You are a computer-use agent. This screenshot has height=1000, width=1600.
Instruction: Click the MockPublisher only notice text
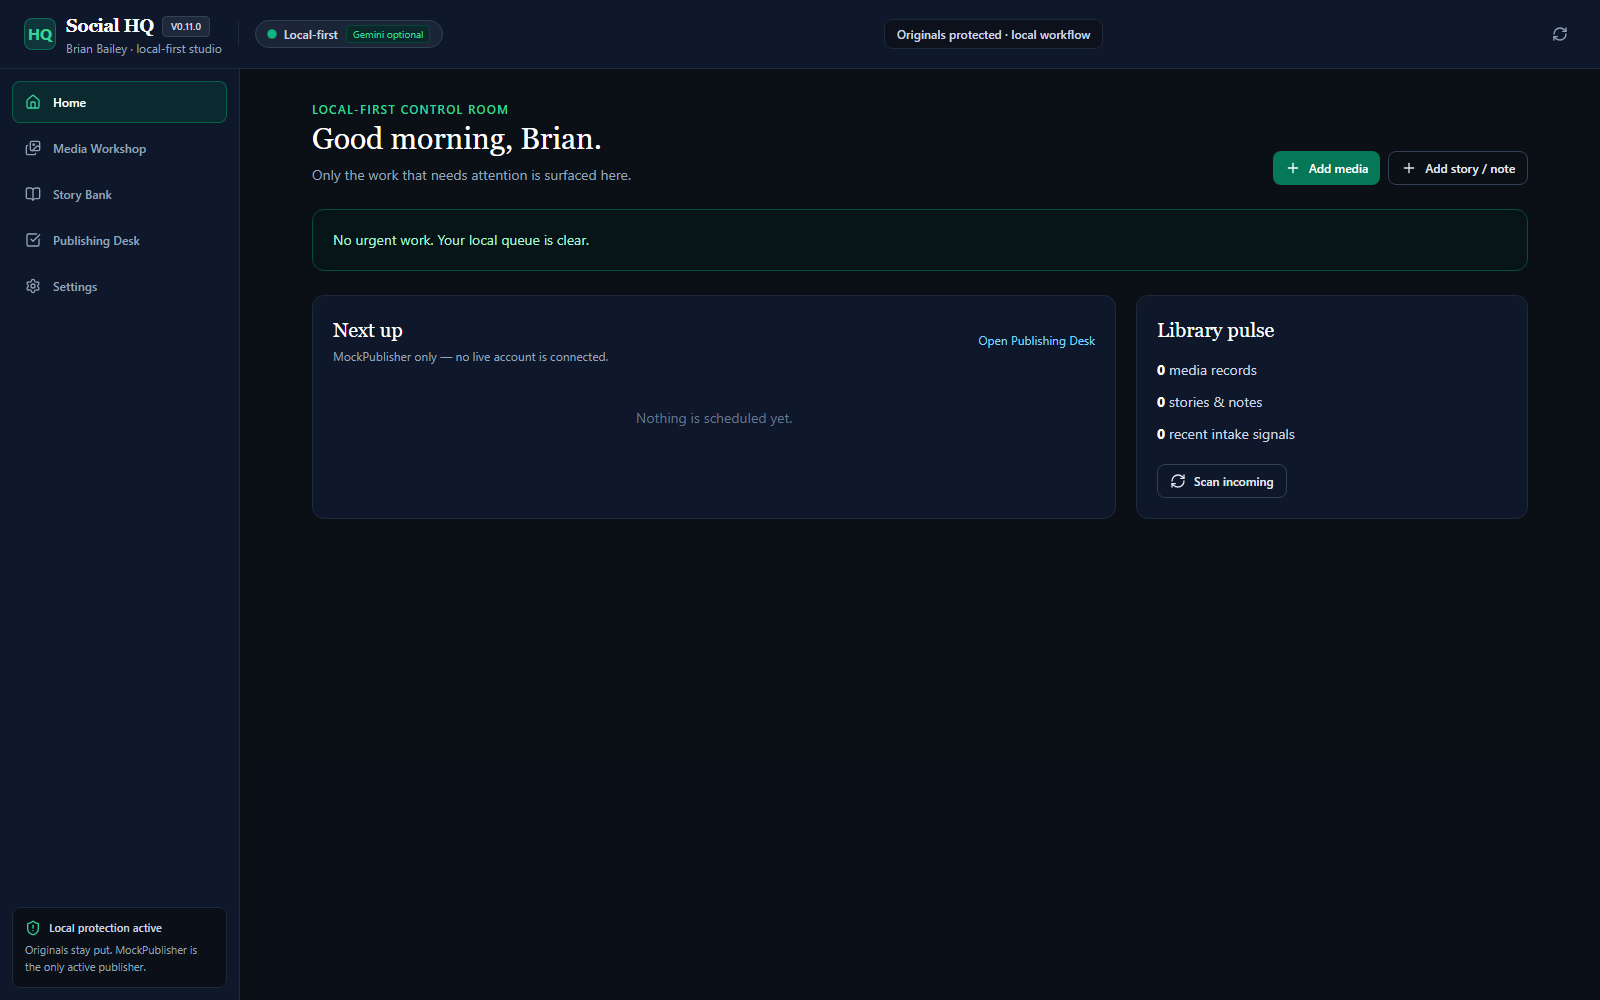[x=470, y=357]
